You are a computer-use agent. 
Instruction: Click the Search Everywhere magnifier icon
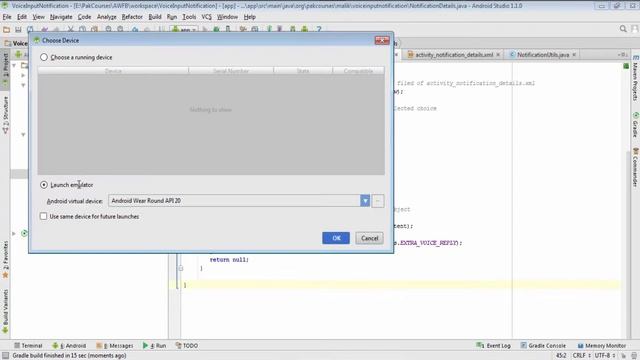[623, 29]
